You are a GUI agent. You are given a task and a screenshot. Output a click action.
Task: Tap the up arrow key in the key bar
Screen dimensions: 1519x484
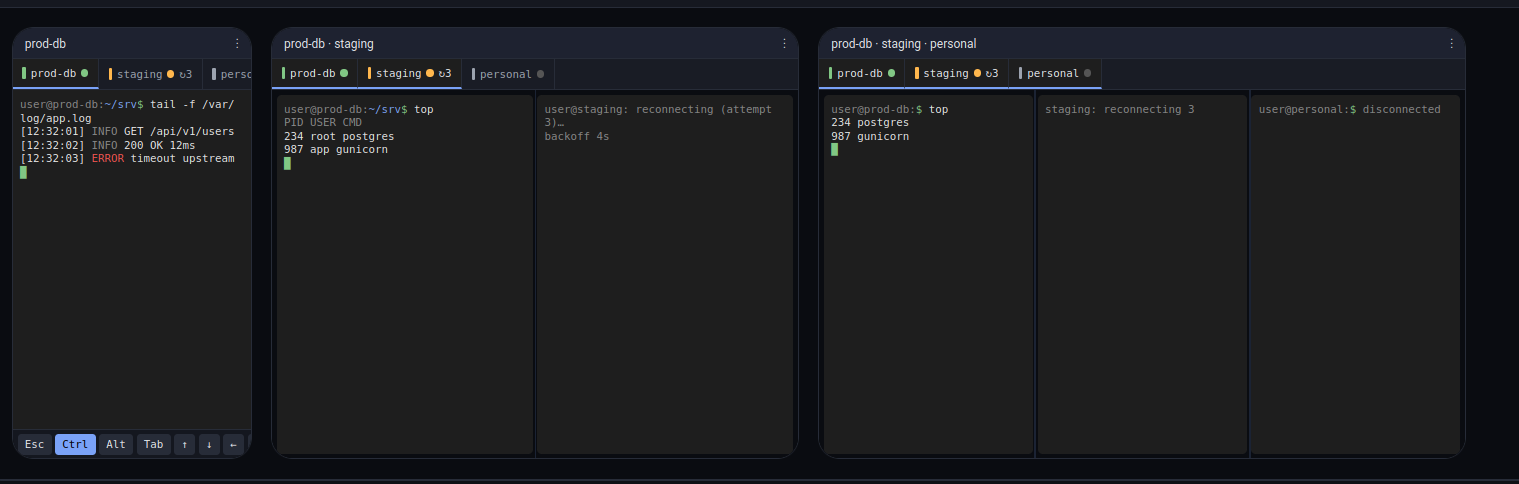click(184, 444)
